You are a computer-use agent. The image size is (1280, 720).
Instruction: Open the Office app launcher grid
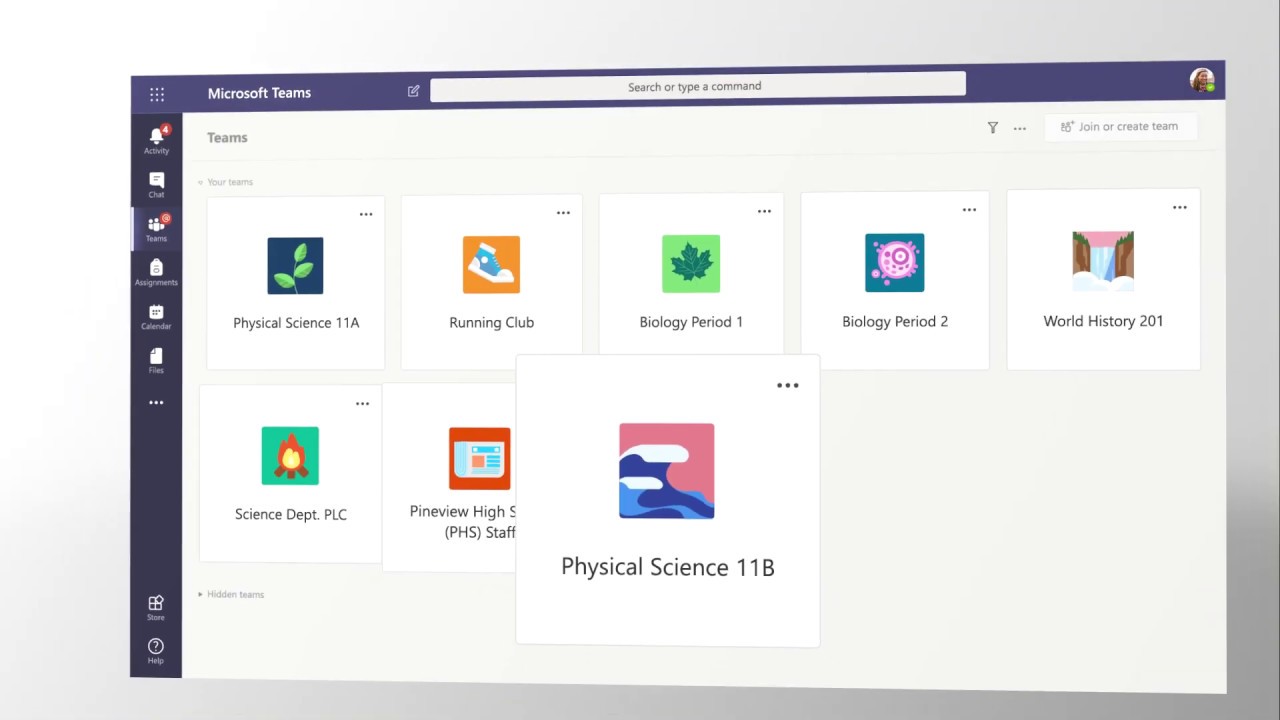(157, 94)
